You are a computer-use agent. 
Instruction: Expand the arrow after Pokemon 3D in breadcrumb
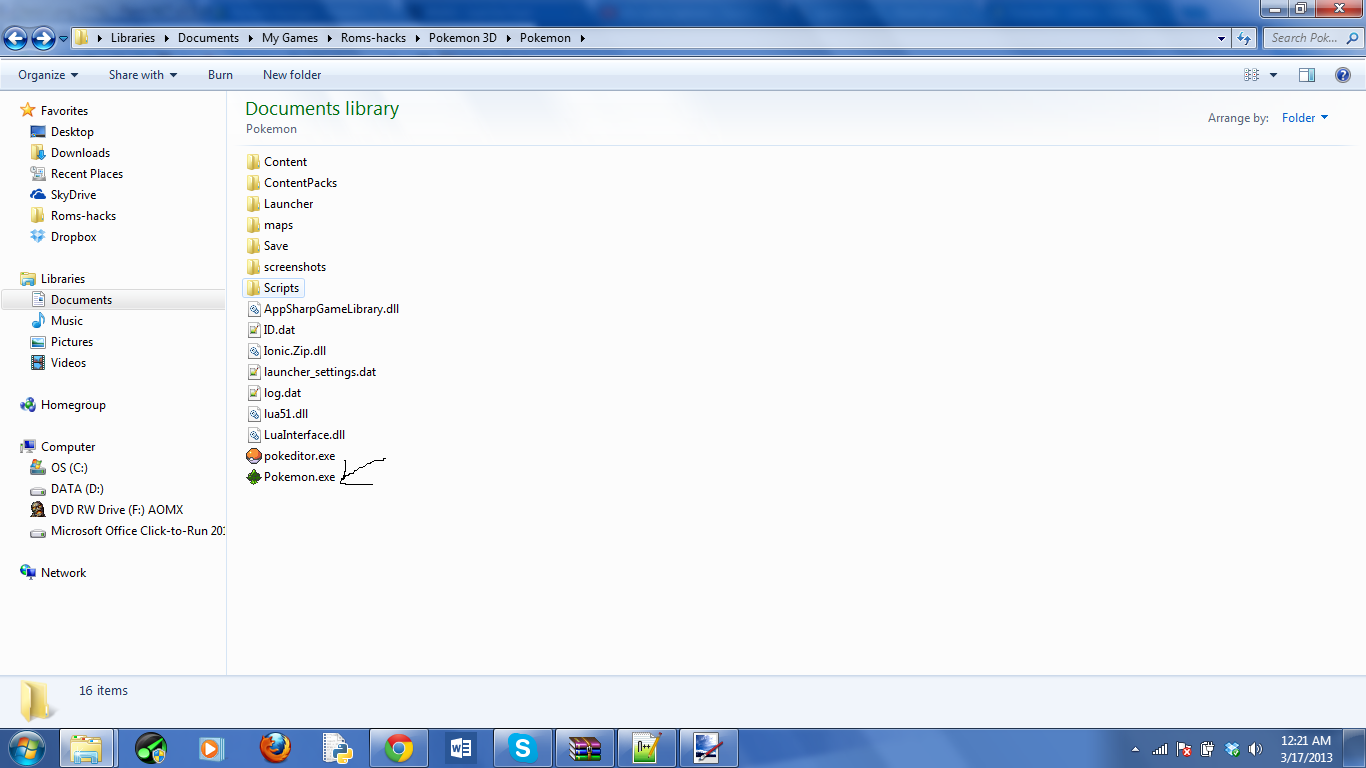pos(508,38)
